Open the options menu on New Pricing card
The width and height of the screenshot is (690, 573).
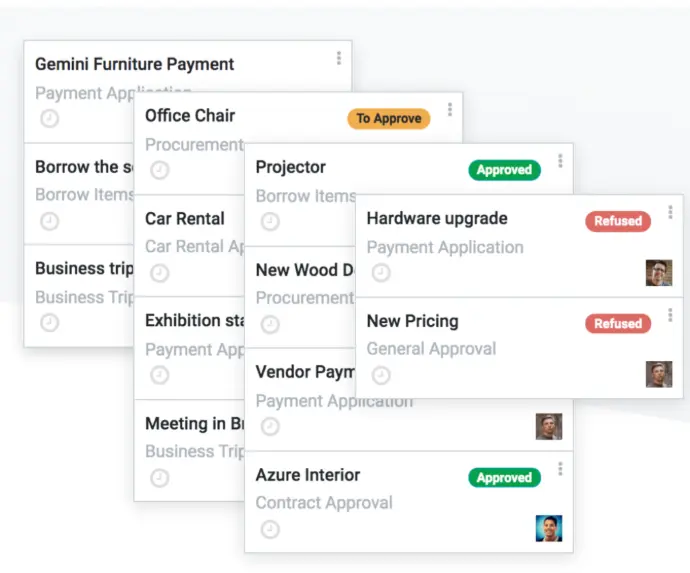click(670, 315)
